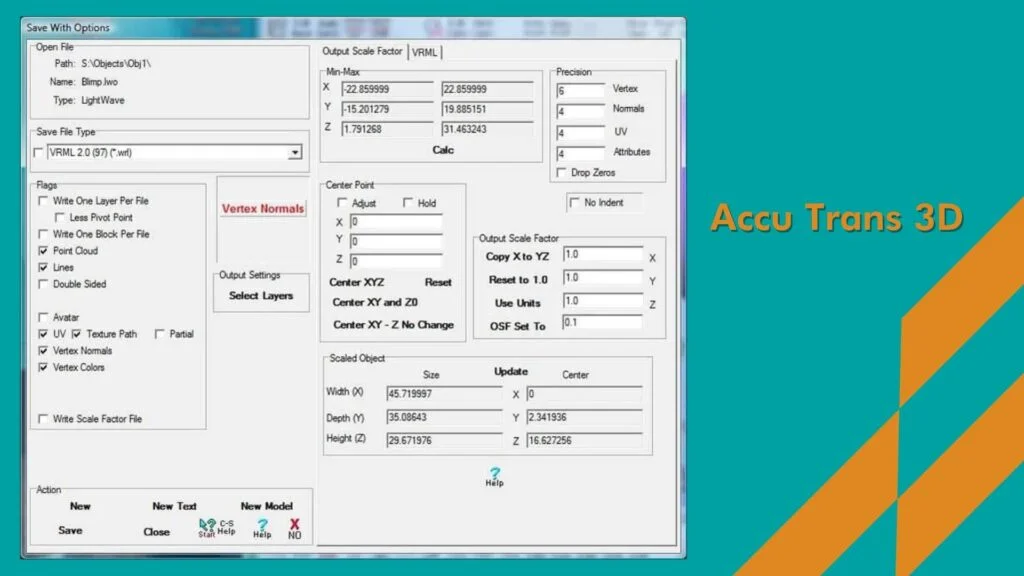The image size is (1024, 576).
Task: Toggle Texture Path checkbox
Action: pyautogui.click(x=76, y=334)
